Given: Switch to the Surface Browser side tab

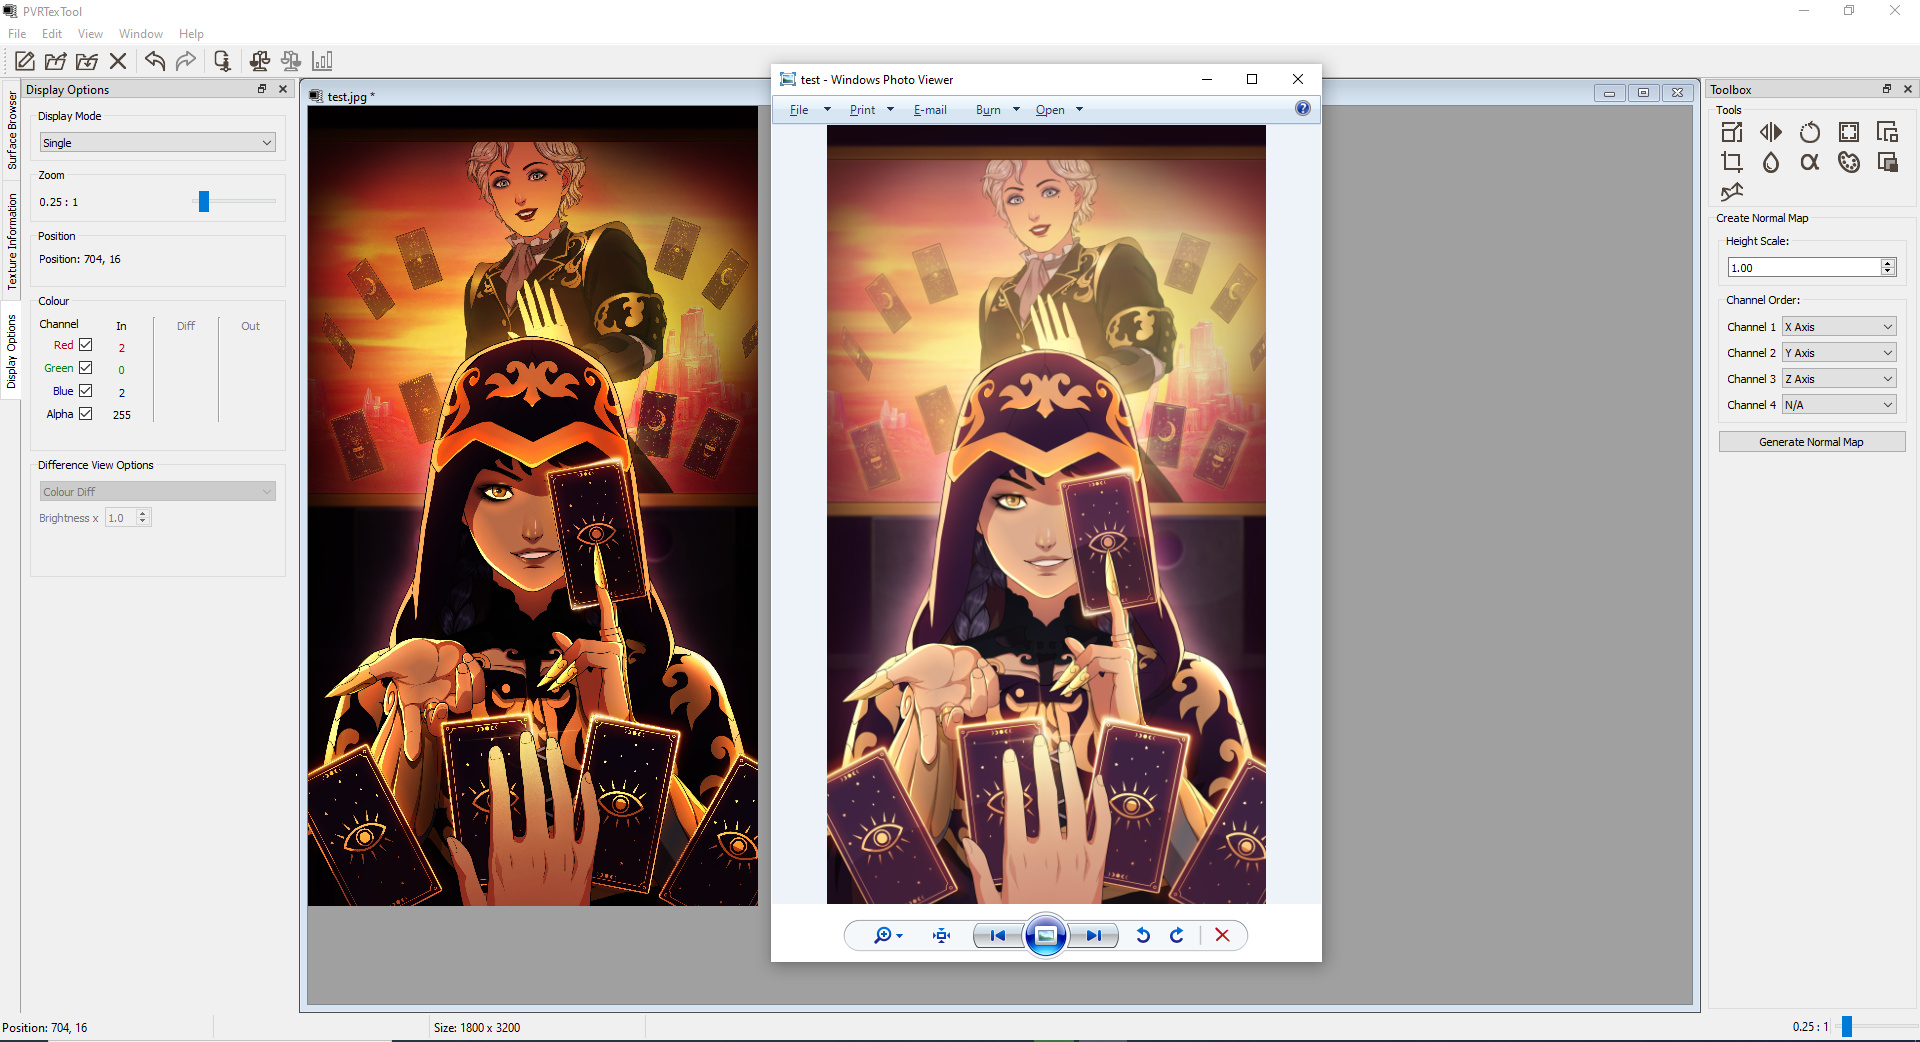Looking at the screenshot, I should pos(12,130).
